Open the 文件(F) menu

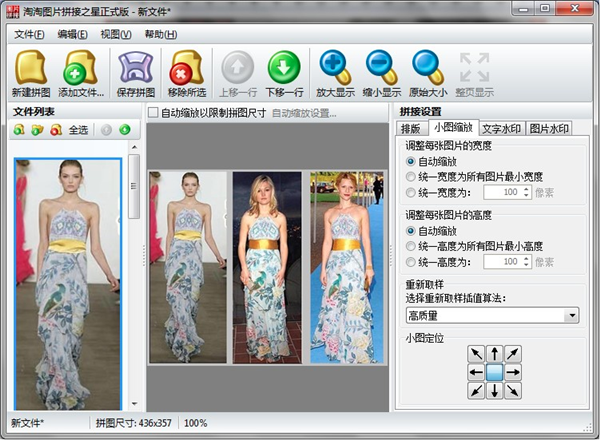(x=30, y=34)
